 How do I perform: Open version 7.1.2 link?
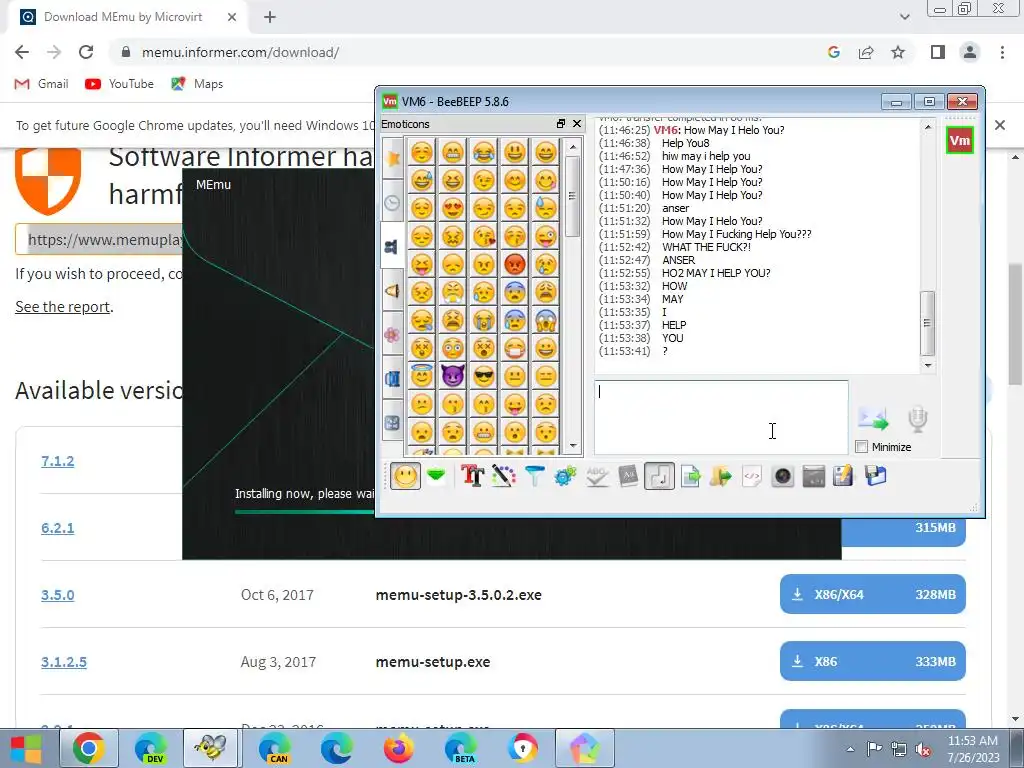57,461
